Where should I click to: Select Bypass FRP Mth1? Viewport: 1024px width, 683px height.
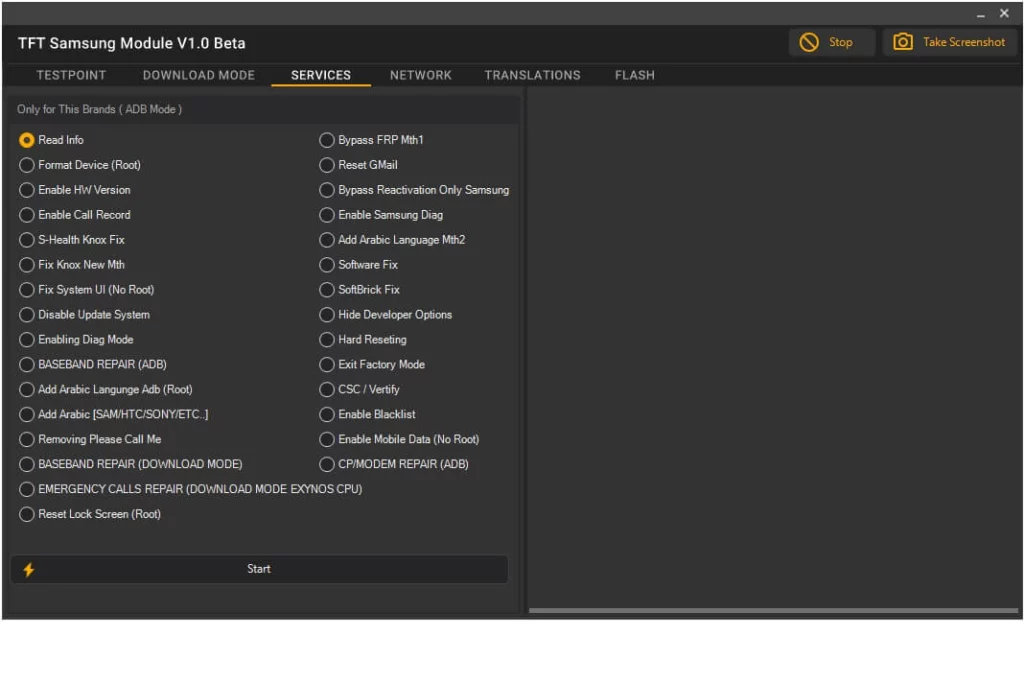click(x=371, y=140)
